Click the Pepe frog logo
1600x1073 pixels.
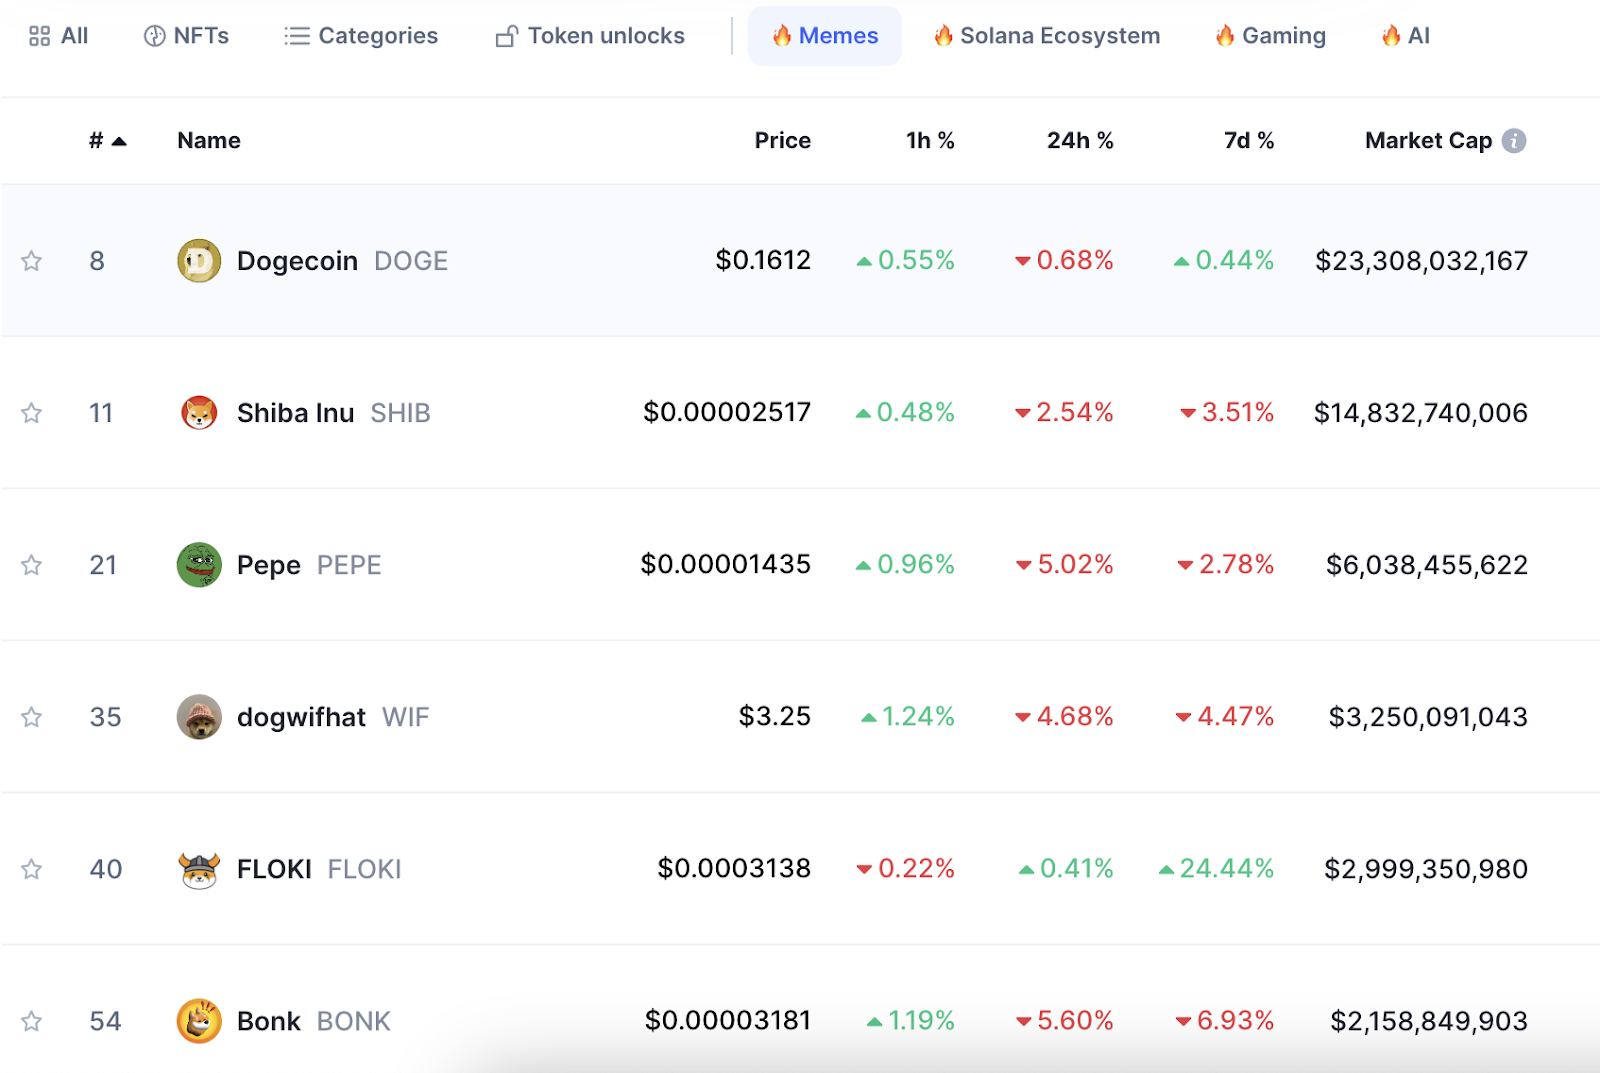coord(199,565)
